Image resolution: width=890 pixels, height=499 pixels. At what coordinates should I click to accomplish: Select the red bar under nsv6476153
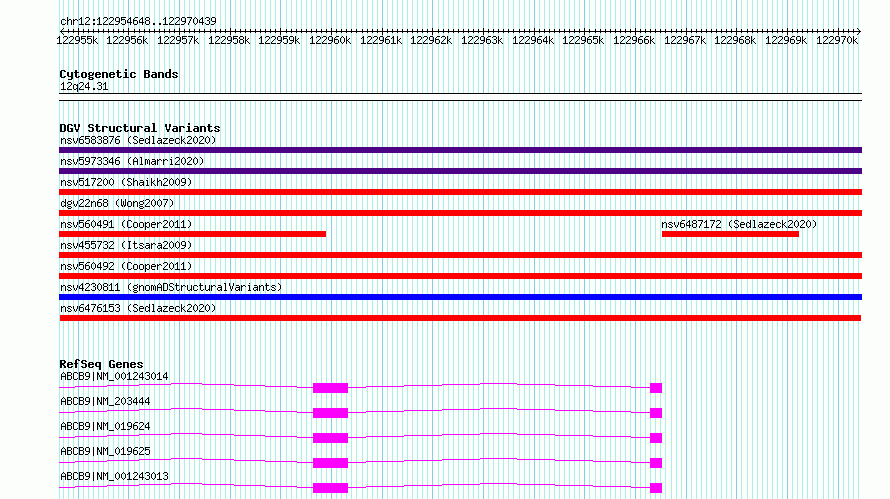click(x=460, y=318)
